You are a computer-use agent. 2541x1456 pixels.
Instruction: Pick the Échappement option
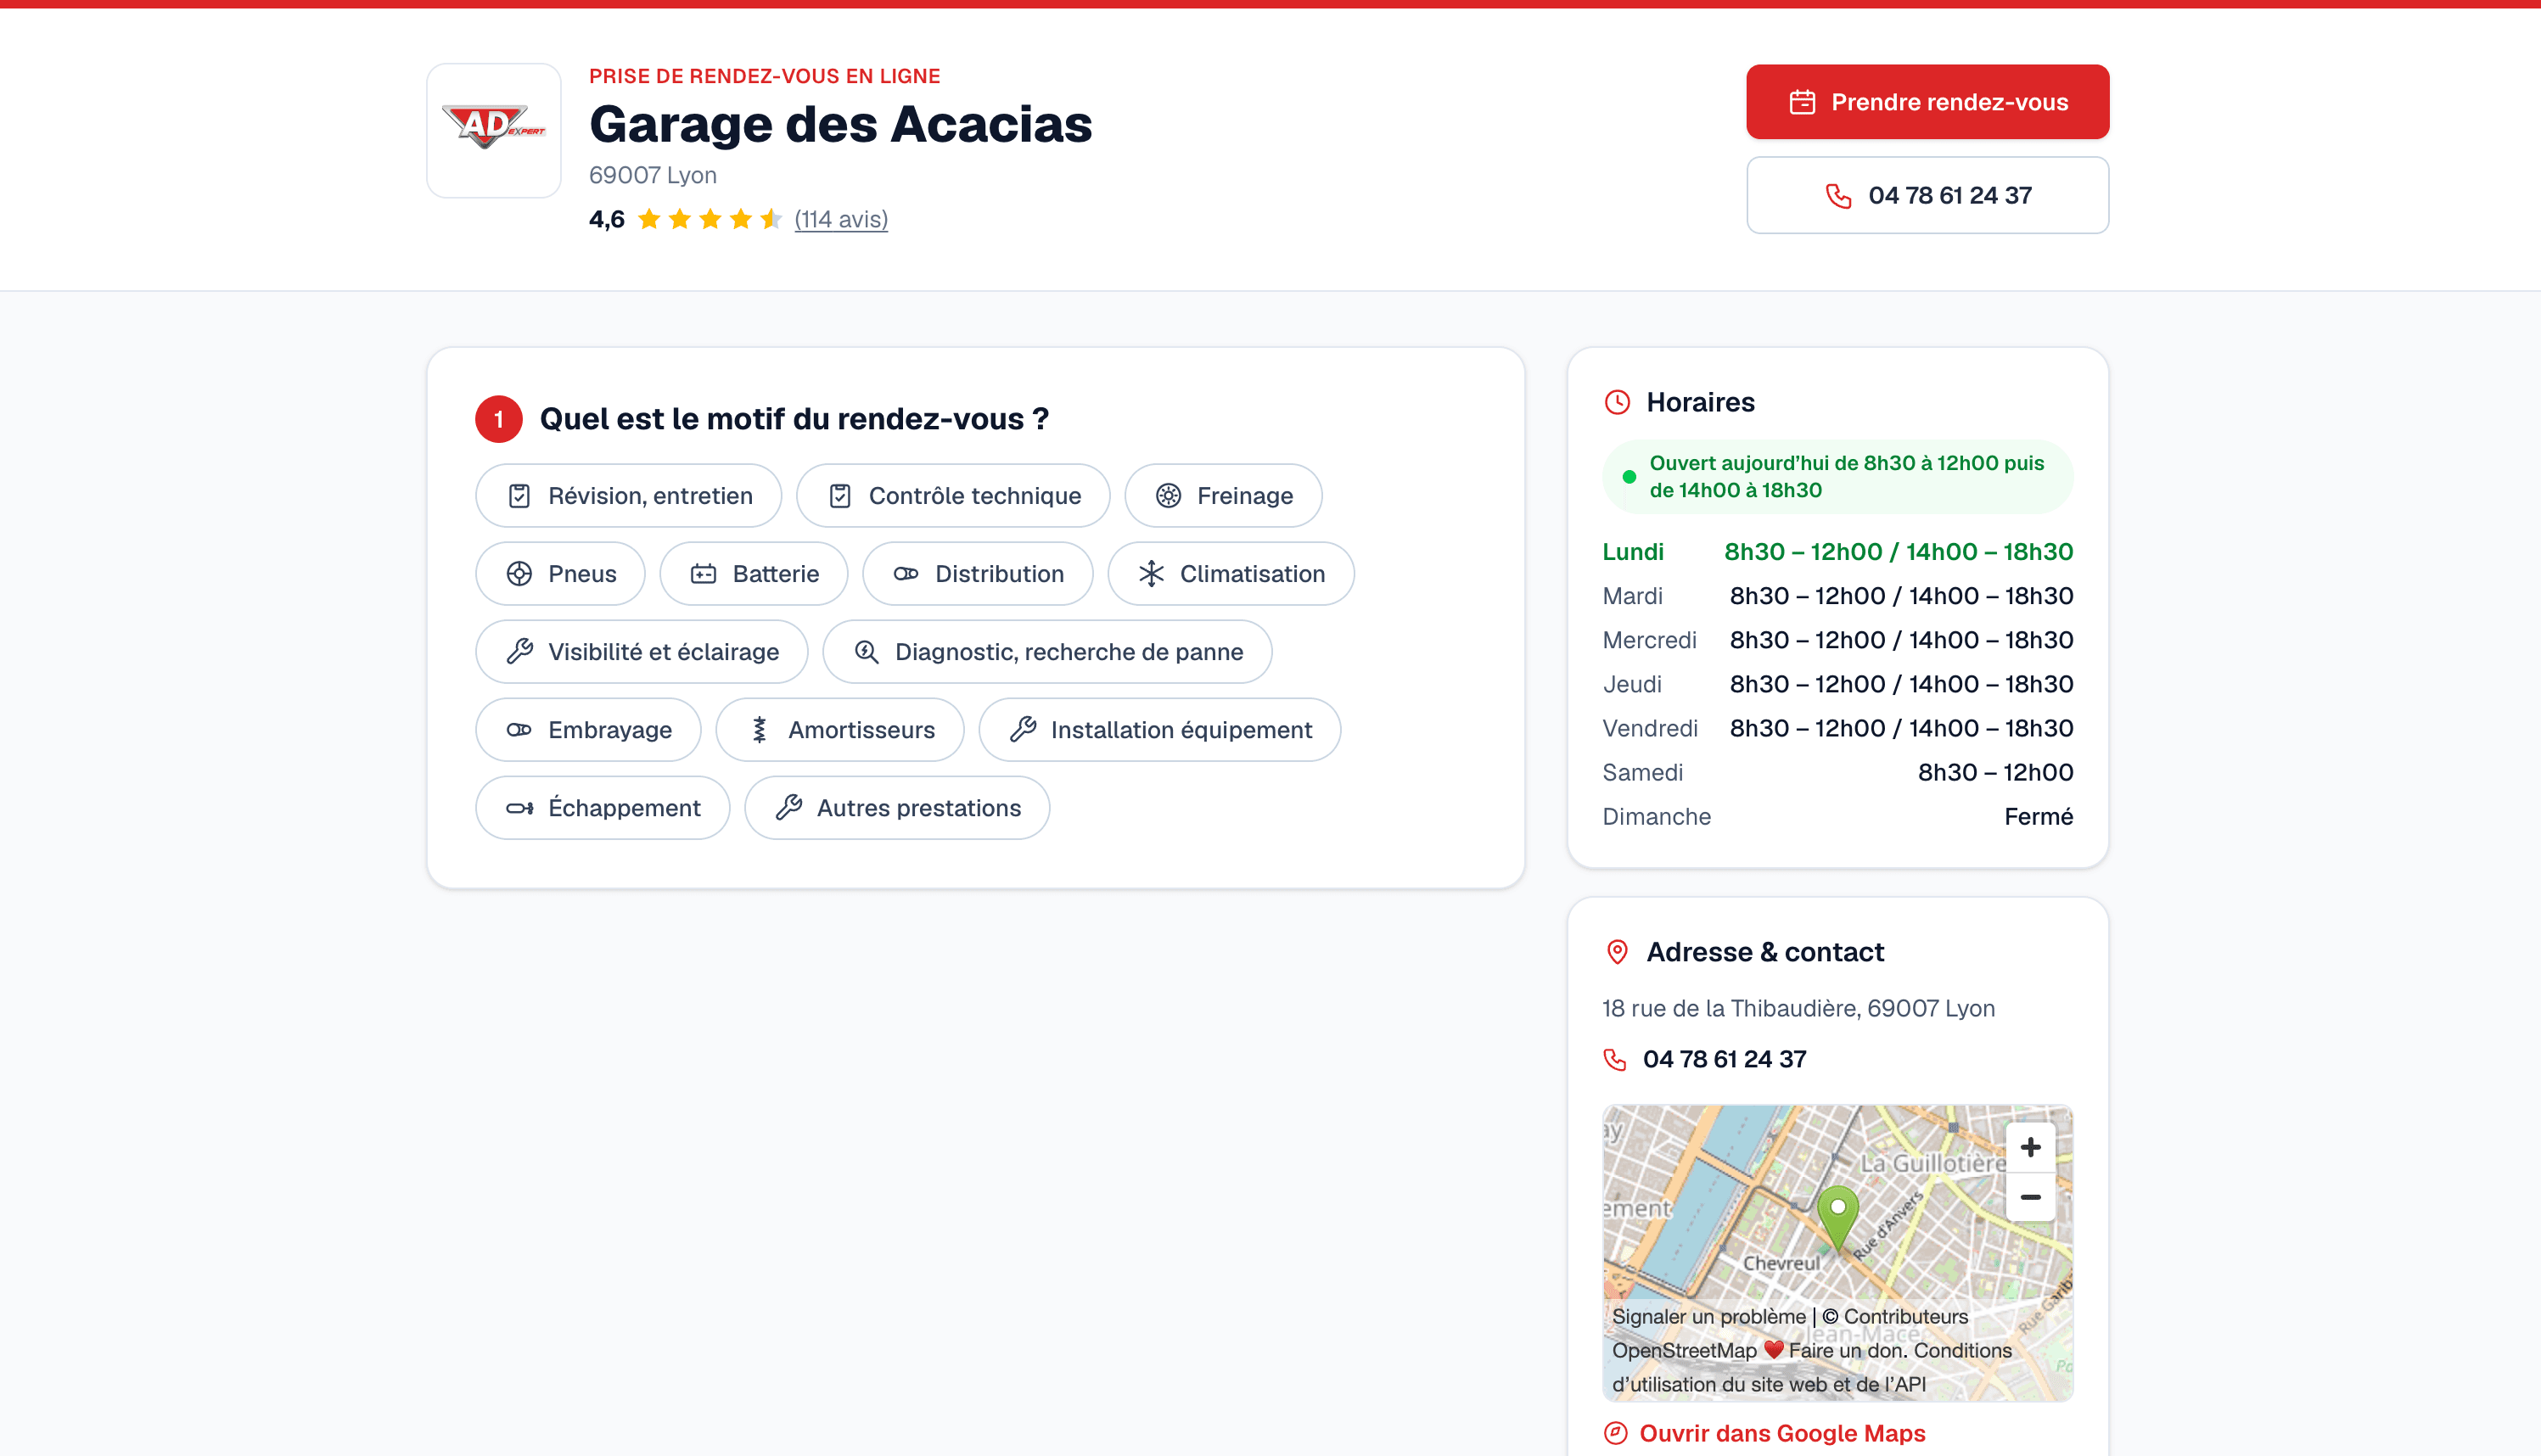[x=603, y=808]
